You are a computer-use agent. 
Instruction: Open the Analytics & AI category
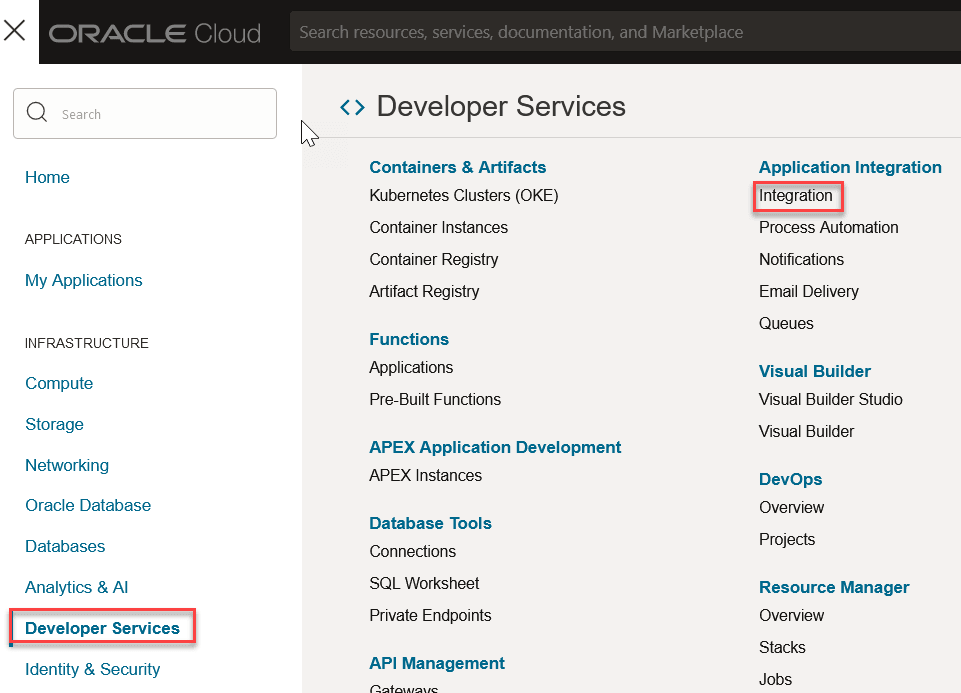point(77,587)
